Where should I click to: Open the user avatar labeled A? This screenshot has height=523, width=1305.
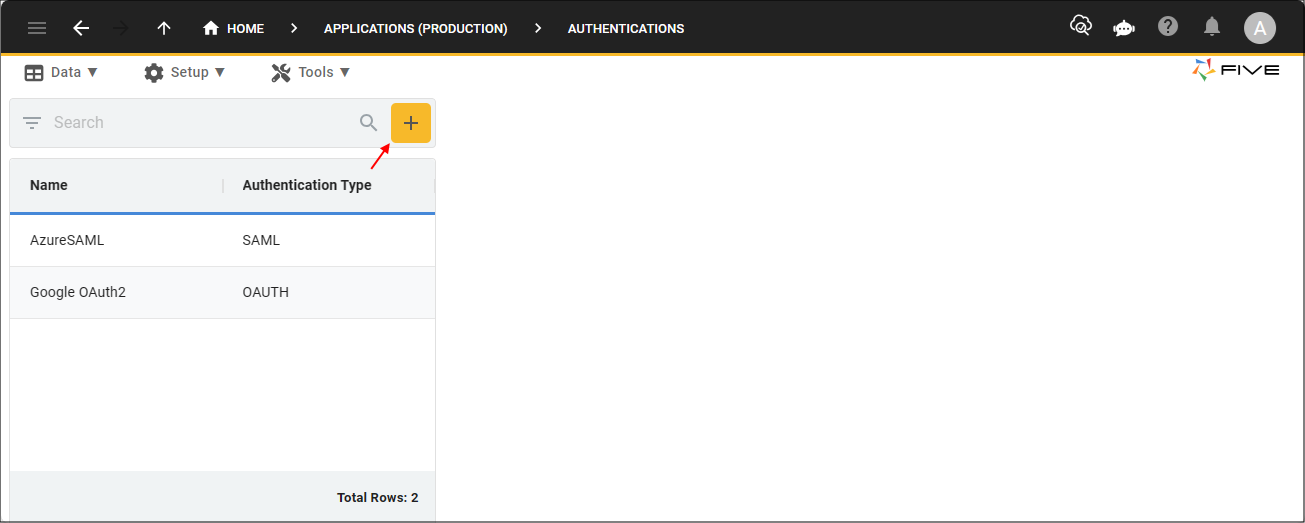(x=1260, y=28)
